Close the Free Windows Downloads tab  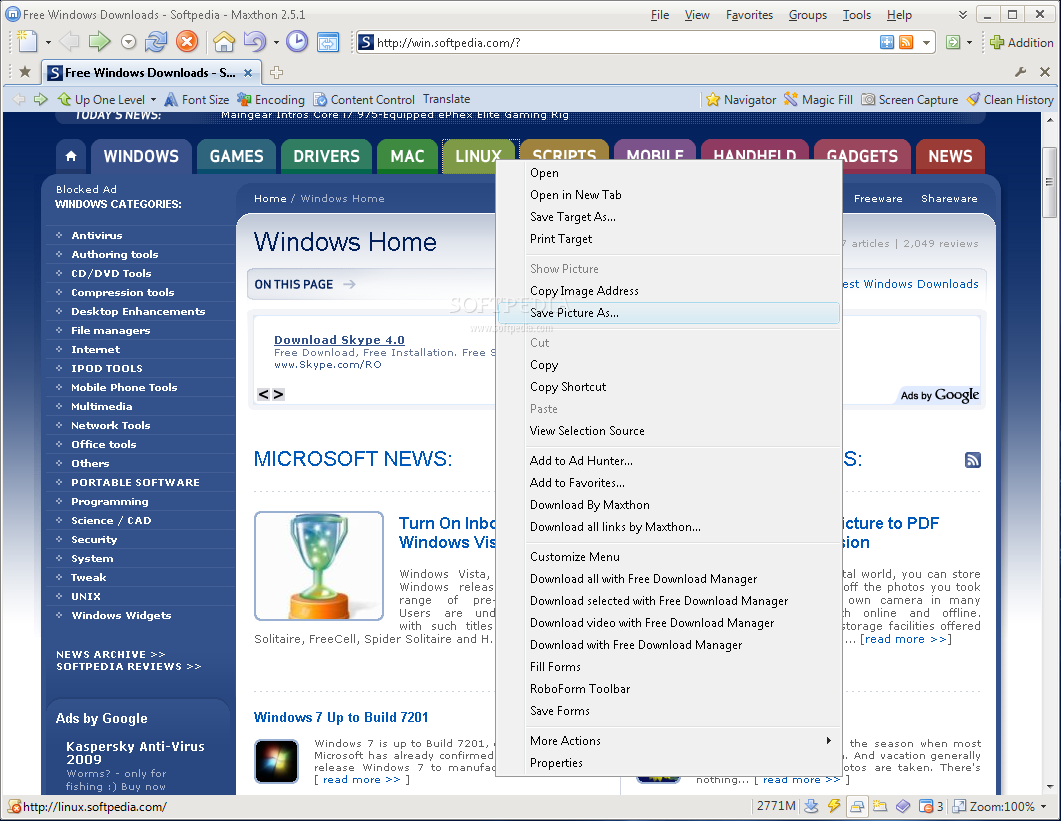tap(248, 72)
